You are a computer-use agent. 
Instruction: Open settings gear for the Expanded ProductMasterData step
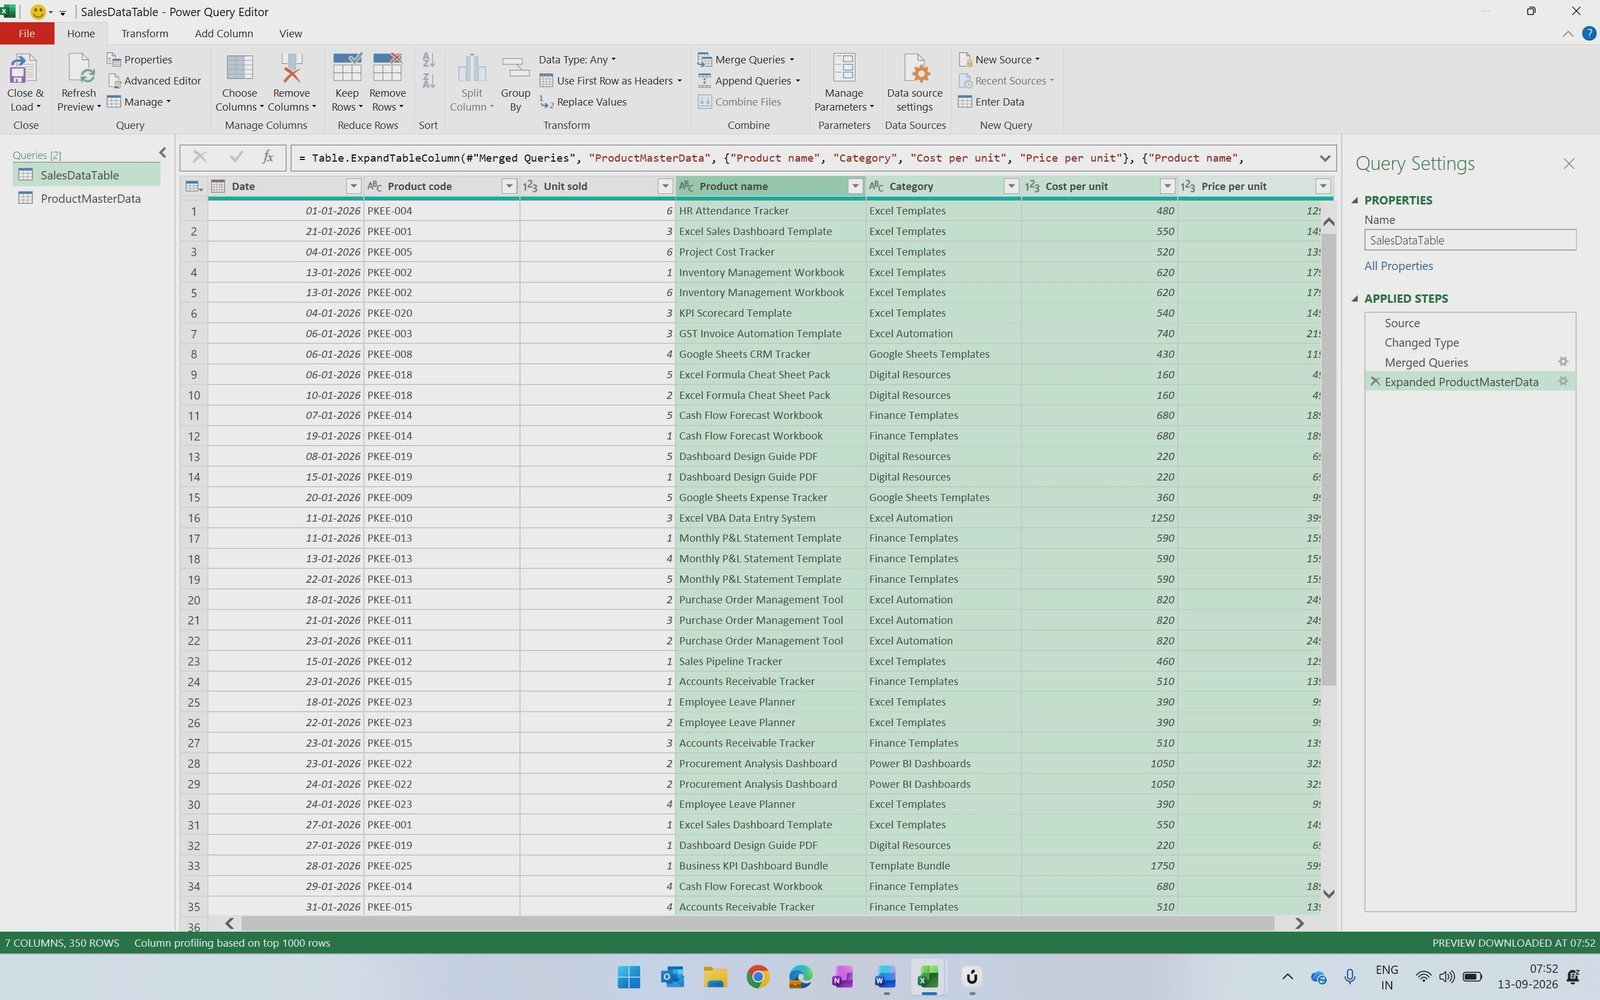1563,382
